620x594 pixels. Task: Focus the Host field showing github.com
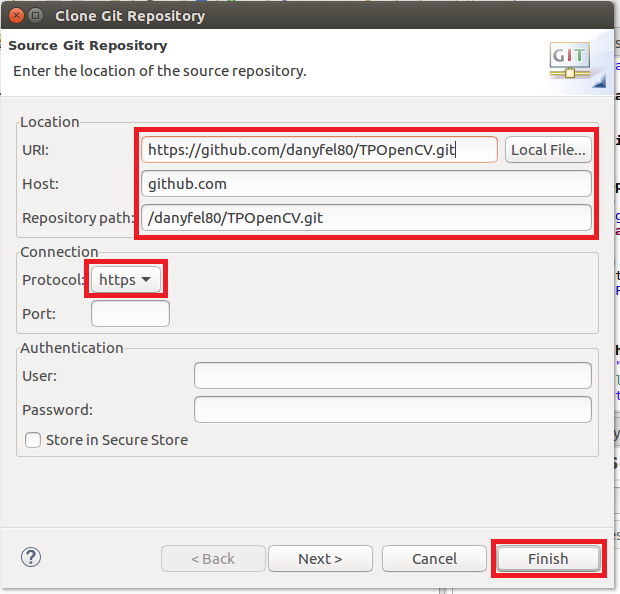pos(366,184)
